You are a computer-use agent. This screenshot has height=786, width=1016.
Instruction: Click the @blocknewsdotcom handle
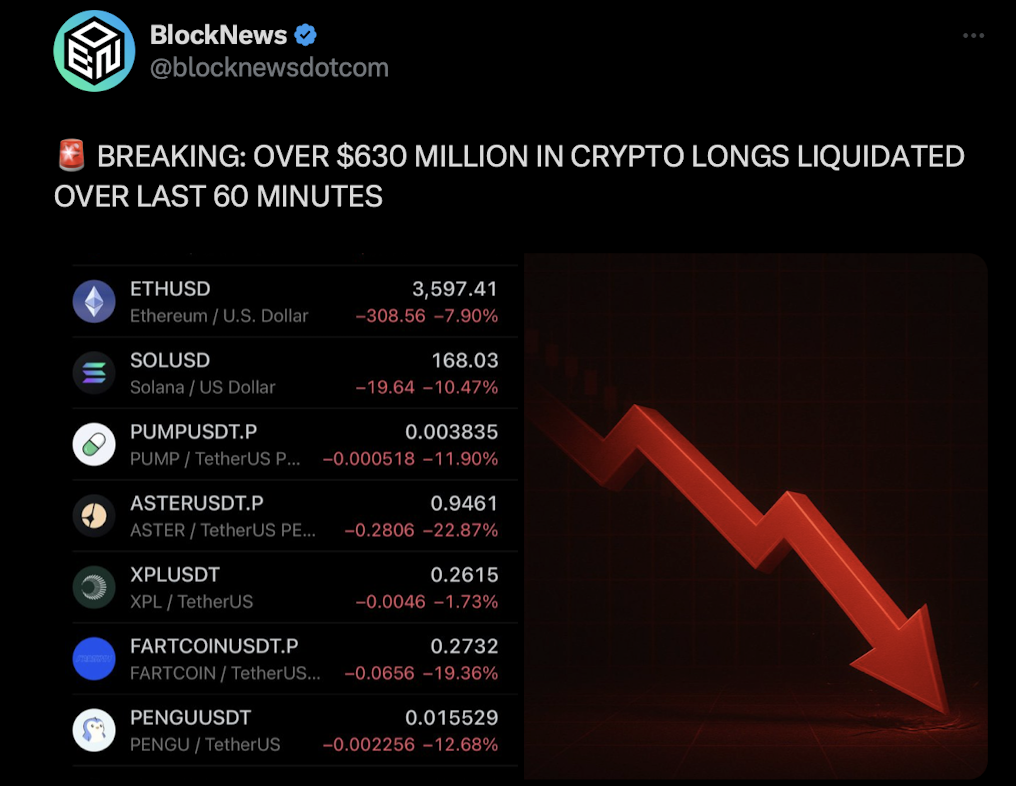(x=269, y=68)
